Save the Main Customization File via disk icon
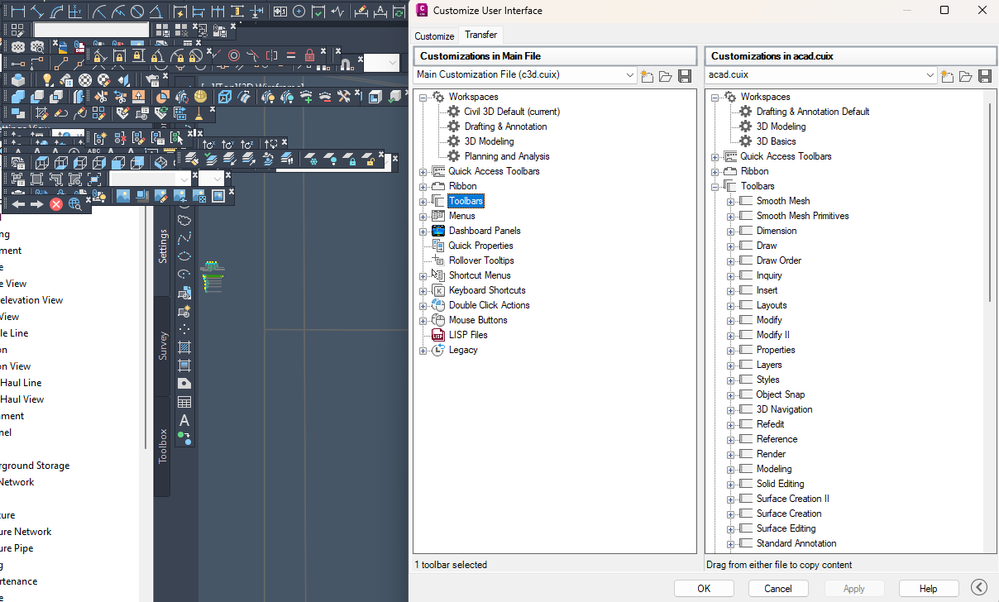The image size is (999, 602). 685,76
